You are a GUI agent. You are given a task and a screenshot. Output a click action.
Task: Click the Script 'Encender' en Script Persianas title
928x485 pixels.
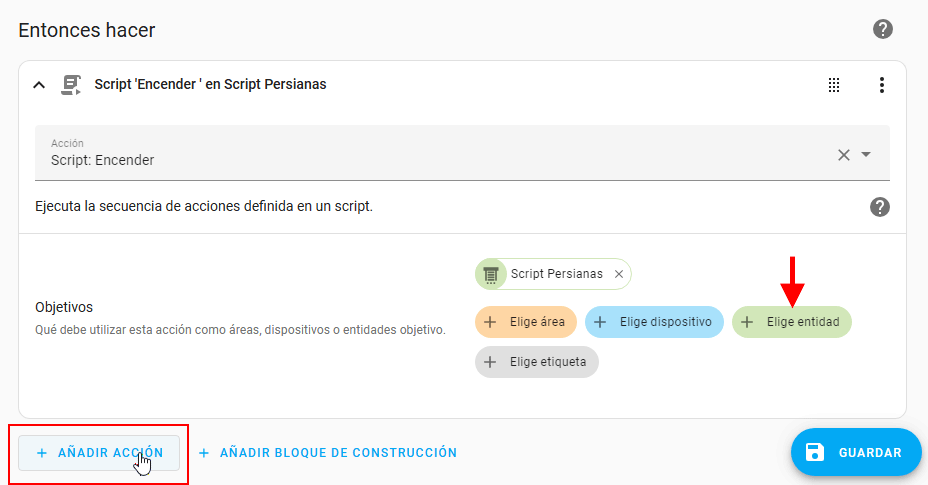(x=210, y=85)
